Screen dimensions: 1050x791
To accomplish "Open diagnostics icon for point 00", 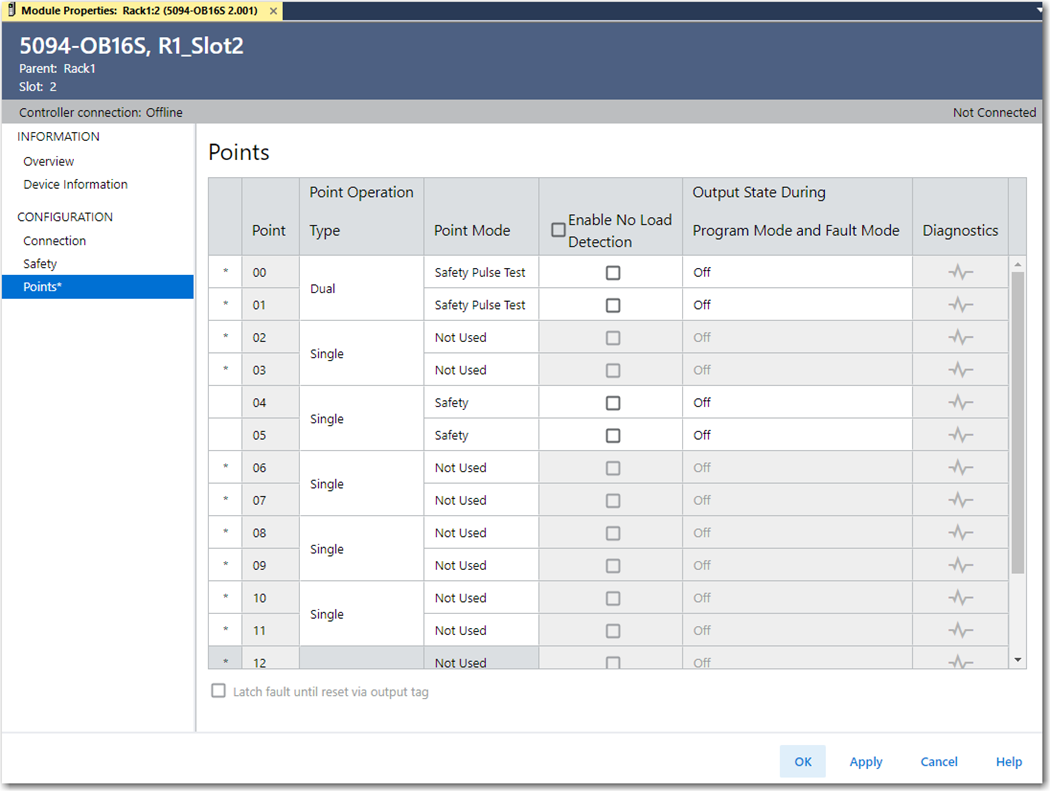I will tap(960, 272).
